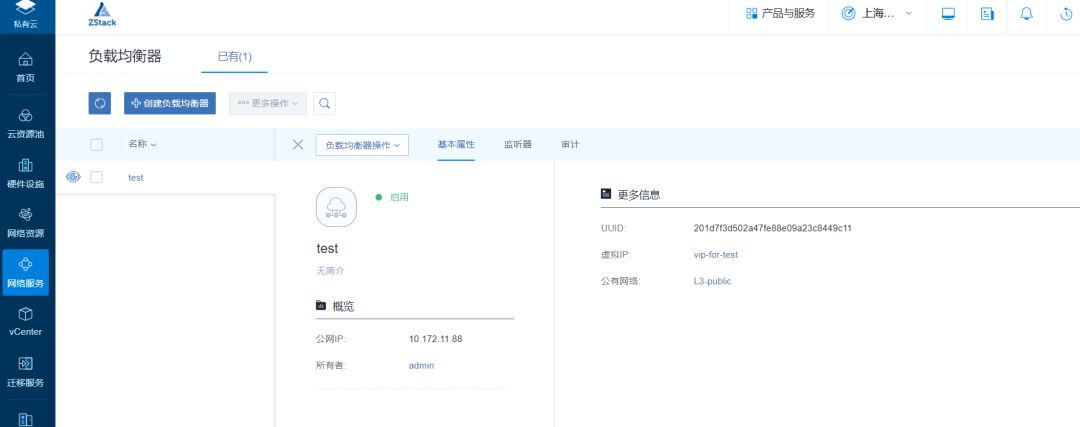Click the test name heading in details
The image size is (1080, 427).
click(327, 249)
